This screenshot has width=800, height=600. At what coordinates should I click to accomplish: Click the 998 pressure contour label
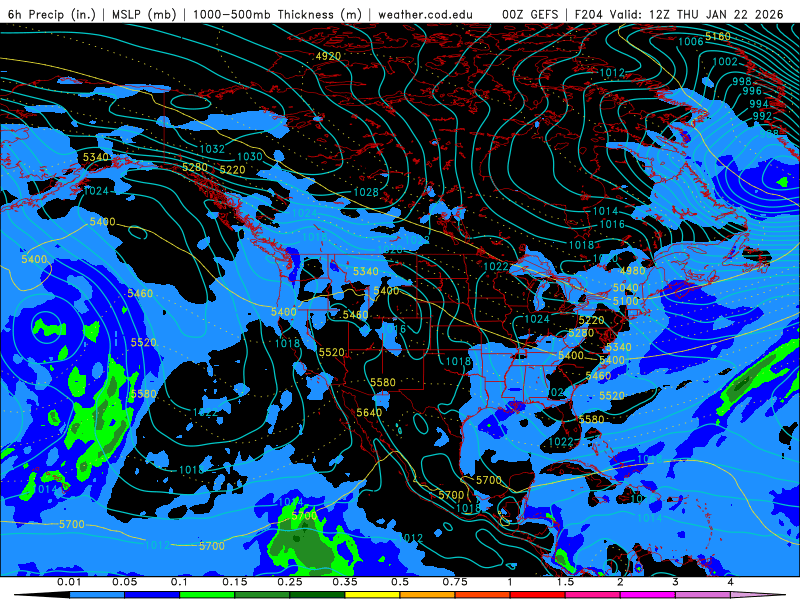[742, 81]
